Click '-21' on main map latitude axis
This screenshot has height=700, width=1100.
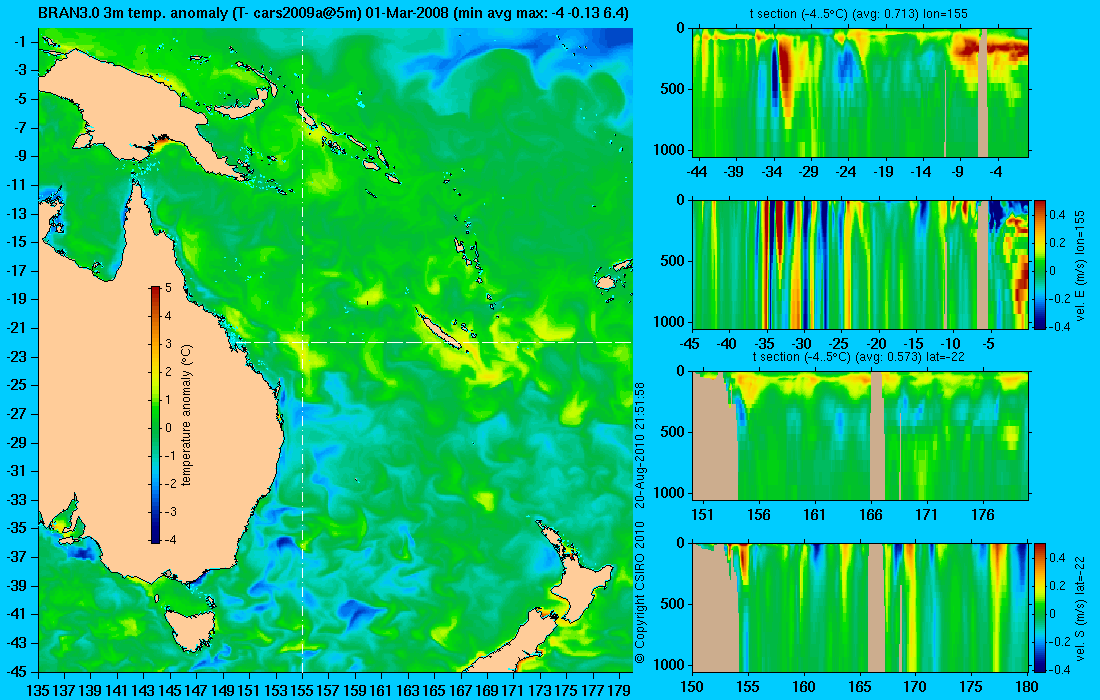[x=20, y=328]
